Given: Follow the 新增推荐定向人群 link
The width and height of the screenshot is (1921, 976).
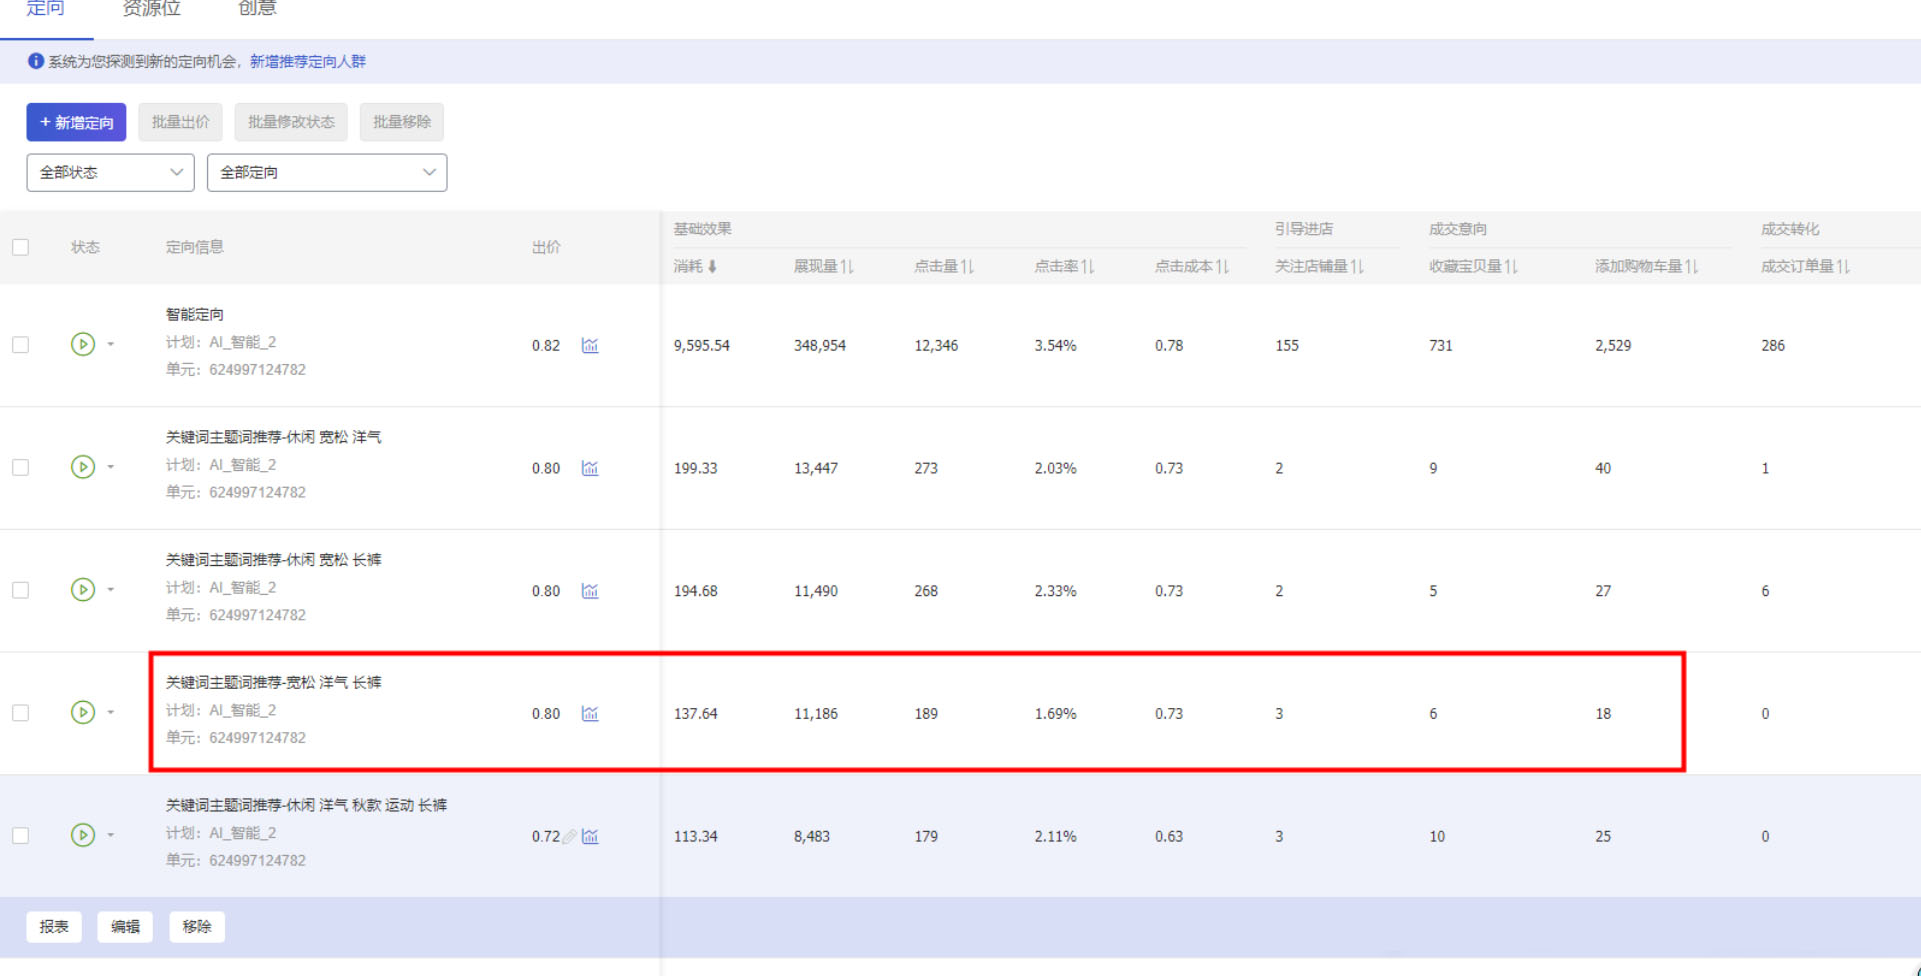Looking at the screenshot, I should click(308, 61).
